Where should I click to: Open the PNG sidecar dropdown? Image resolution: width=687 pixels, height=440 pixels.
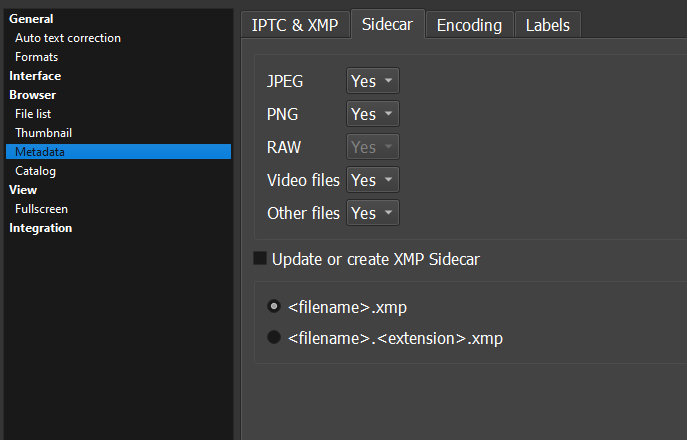pyautogui.click(x=372, y=114)
